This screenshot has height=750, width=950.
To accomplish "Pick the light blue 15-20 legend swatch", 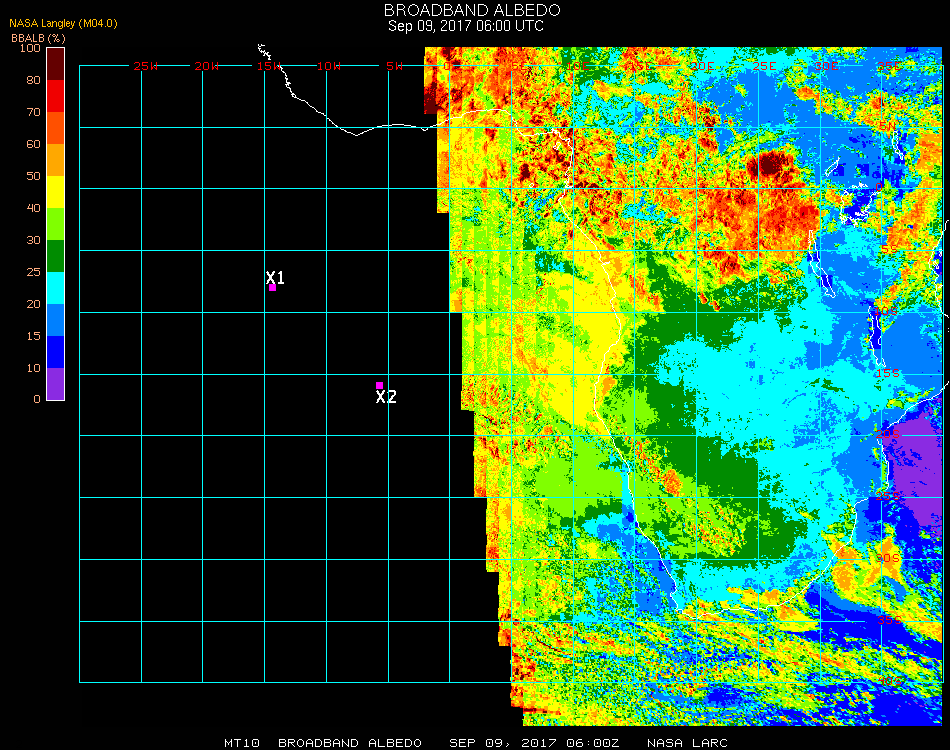I will 56,320.
